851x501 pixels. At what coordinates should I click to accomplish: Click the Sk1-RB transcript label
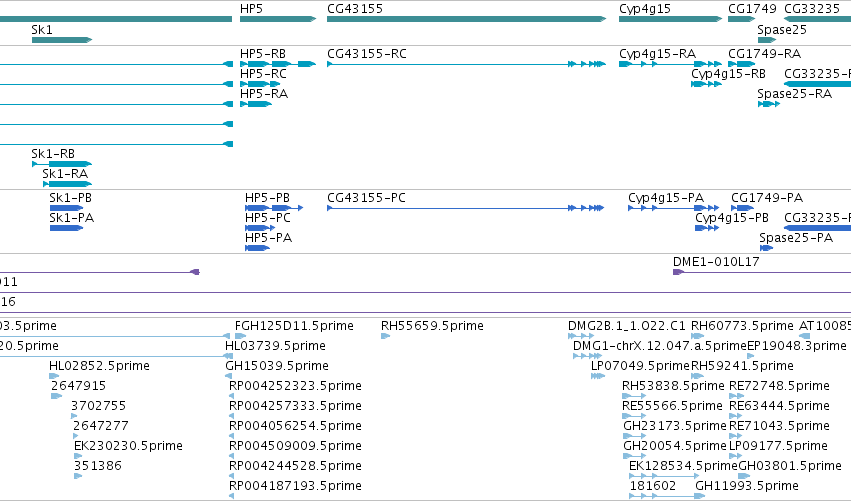[53, 154]
